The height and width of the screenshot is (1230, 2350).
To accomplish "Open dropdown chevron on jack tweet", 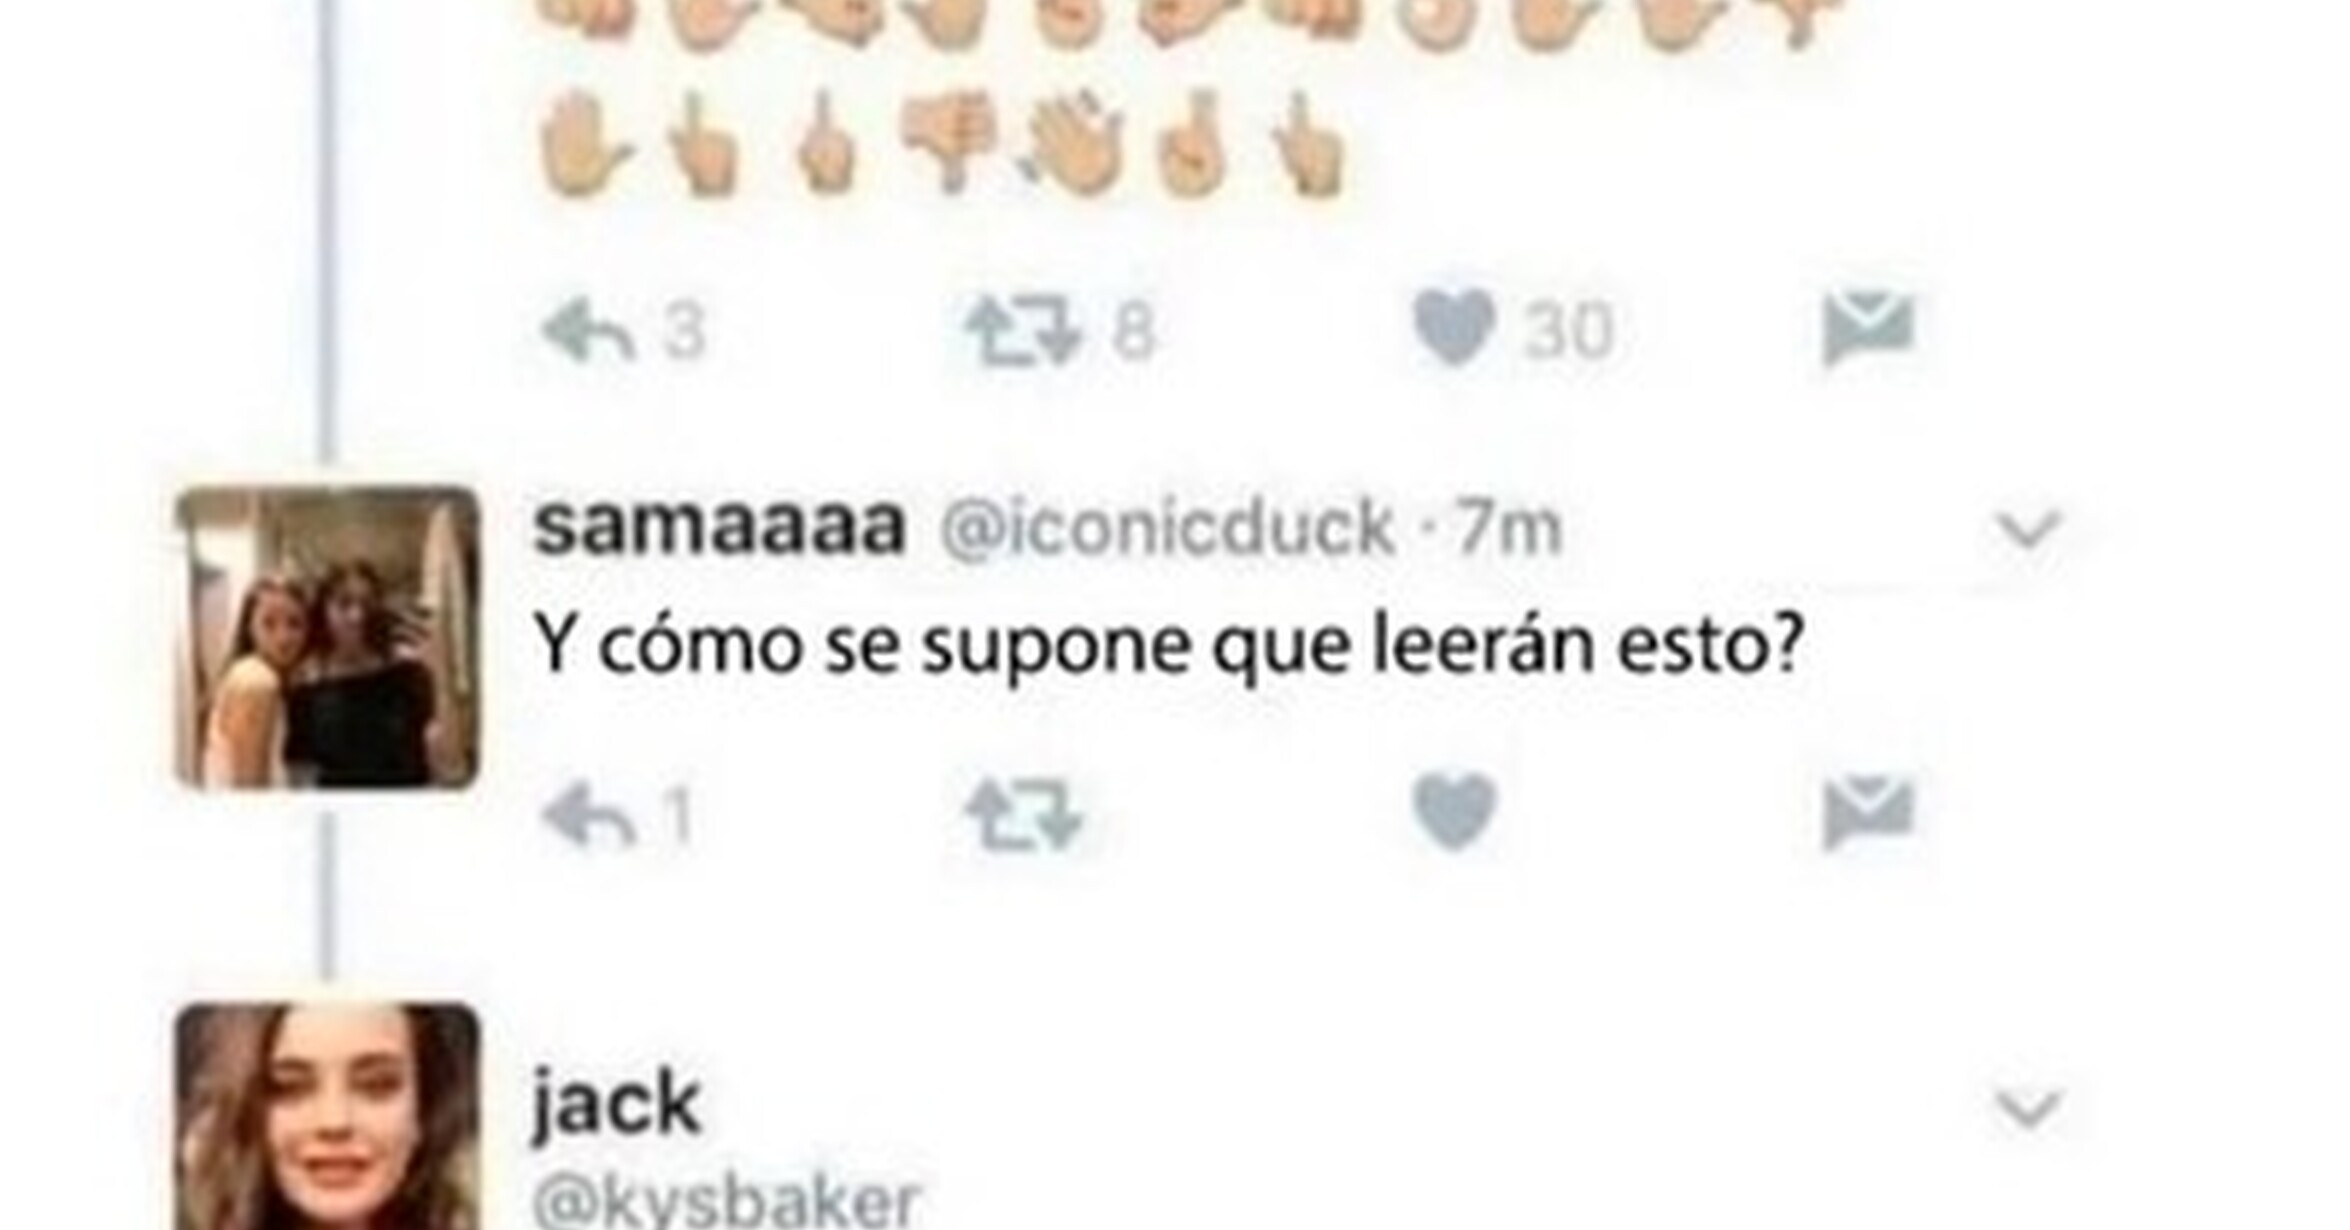I will coord(2029,1109).
